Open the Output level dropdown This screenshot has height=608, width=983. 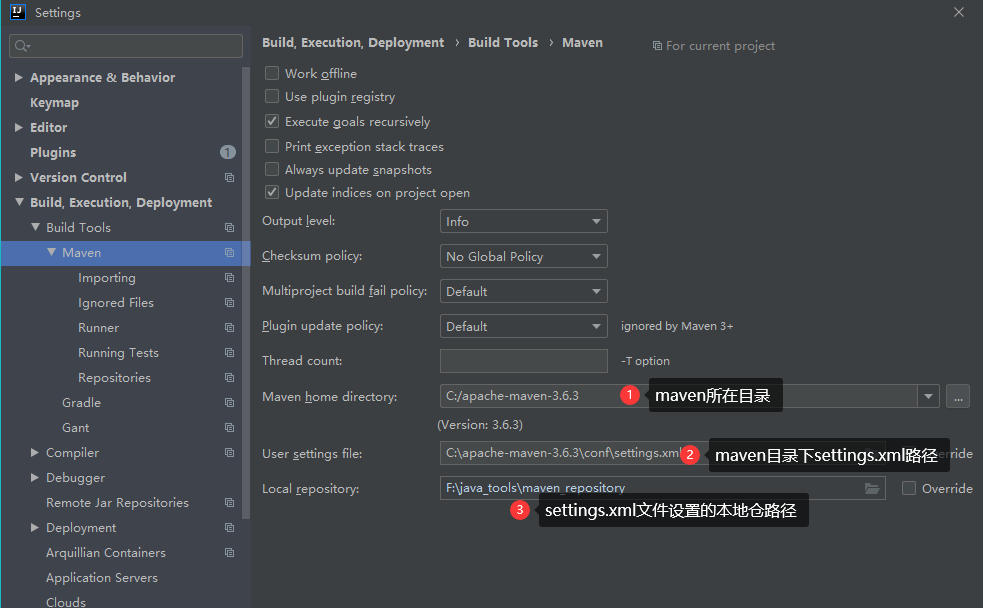(x=523, y=221)
